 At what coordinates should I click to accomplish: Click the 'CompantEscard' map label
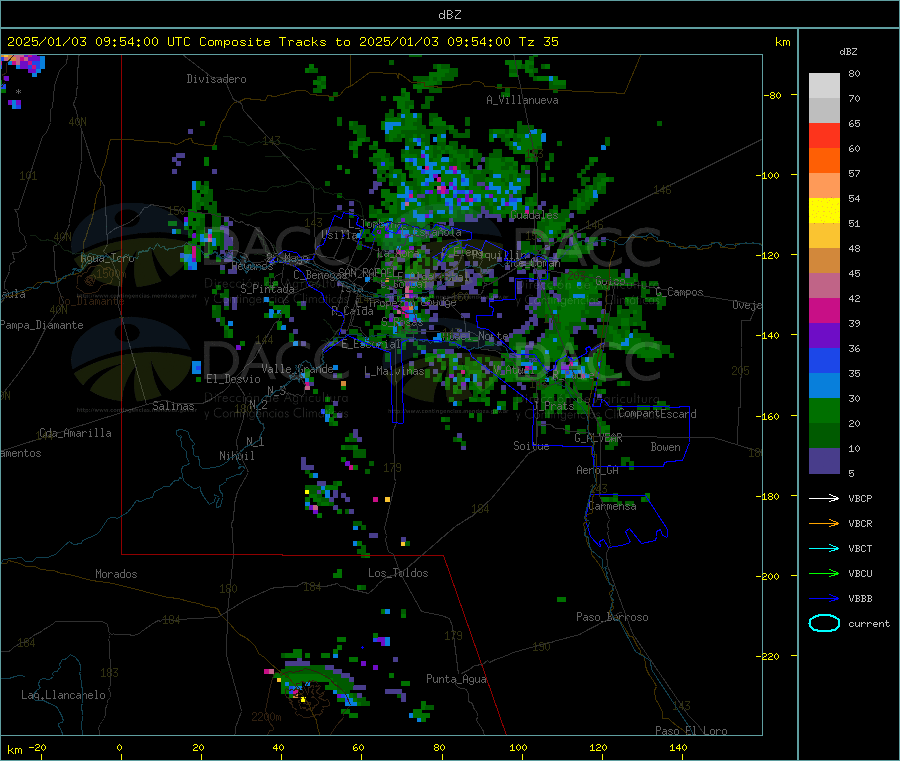[x=657, y=414]
